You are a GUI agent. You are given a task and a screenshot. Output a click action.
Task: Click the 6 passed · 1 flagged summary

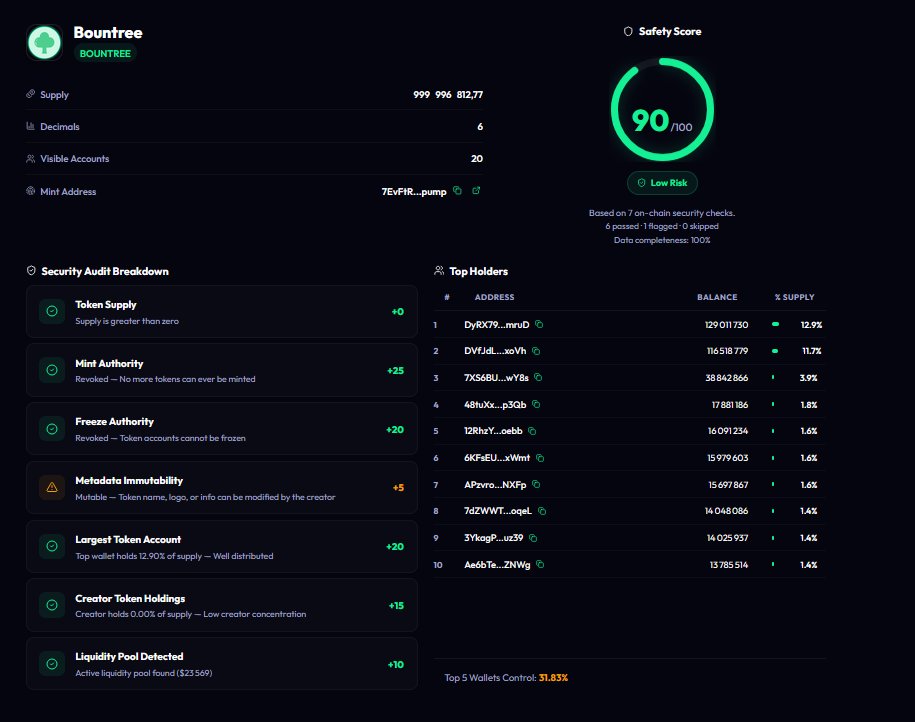(662, 226)
